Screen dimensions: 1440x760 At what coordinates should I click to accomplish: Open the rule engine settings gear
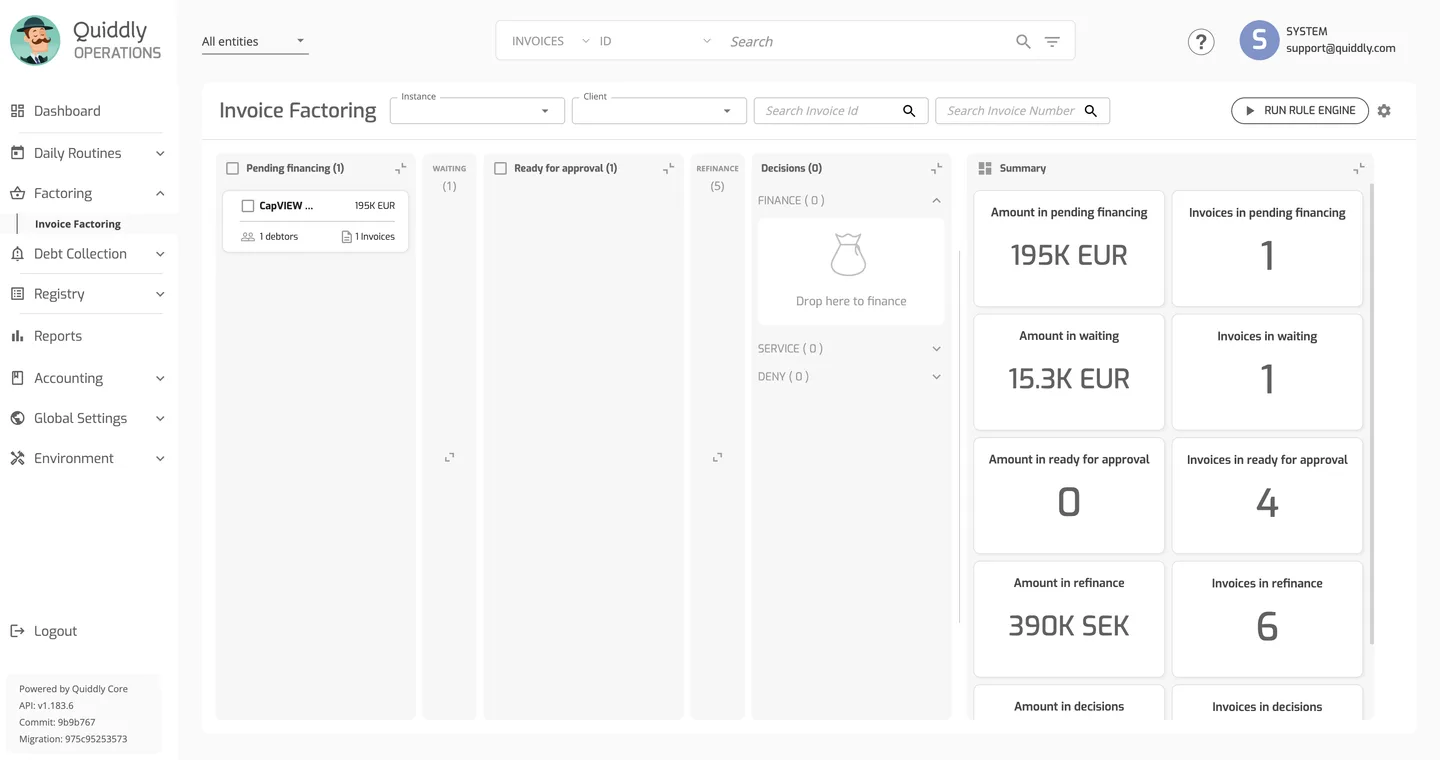tap(1384, 111)
